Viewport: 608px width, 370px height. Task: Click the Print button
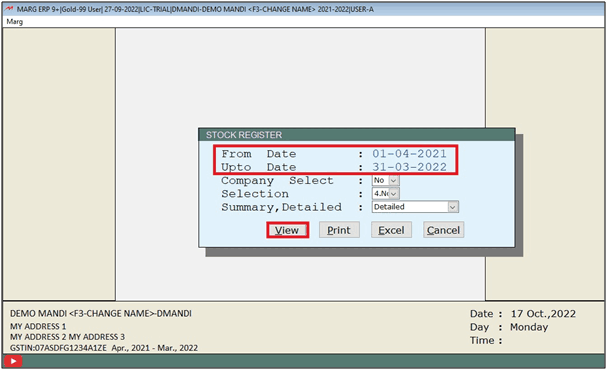(x=339, y=230)
